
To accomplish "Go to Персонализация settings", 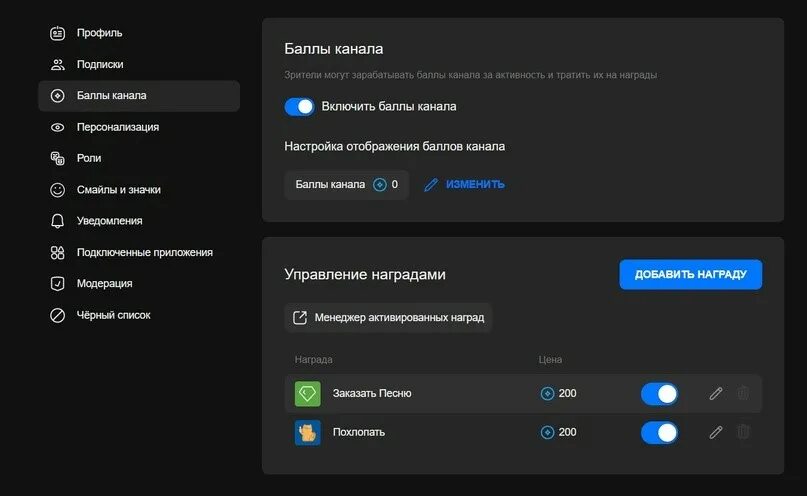I will pyautogui.click(x=139, y=127).
